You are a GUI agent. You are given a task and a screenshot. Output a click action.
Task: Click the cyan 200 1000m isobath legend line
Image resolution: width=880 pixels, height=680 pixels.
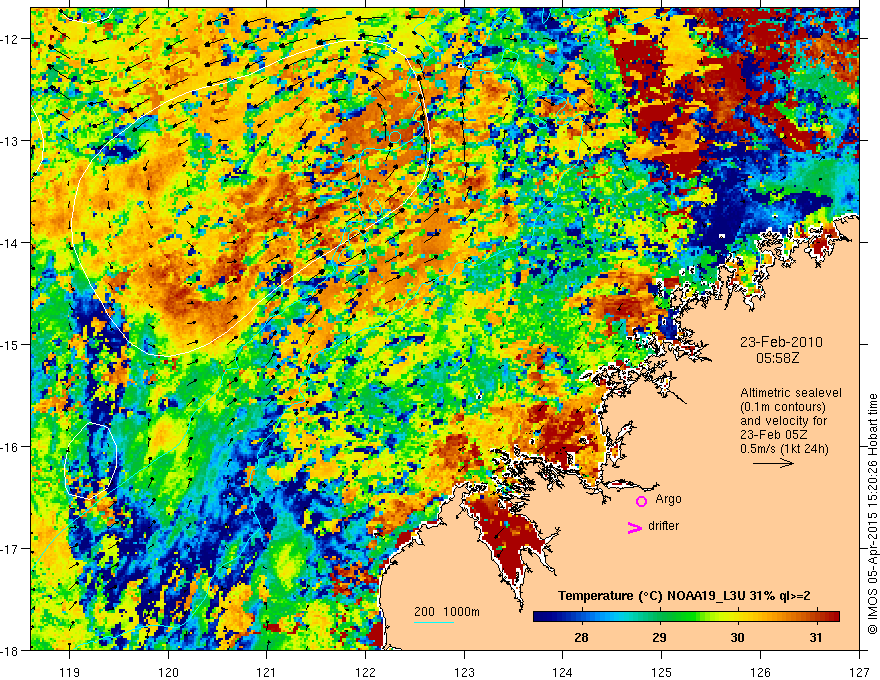[434, 622]
